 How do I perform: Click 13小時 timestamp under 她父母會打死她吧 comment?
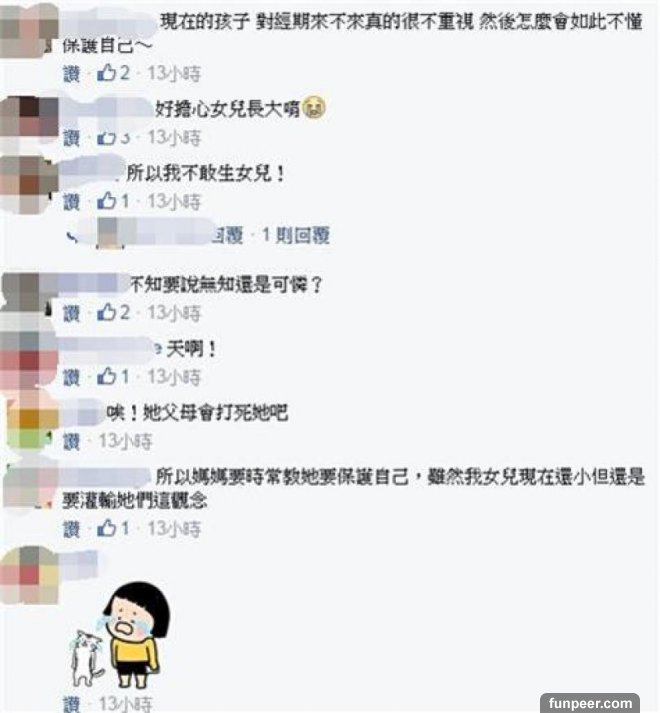point(126,442)
